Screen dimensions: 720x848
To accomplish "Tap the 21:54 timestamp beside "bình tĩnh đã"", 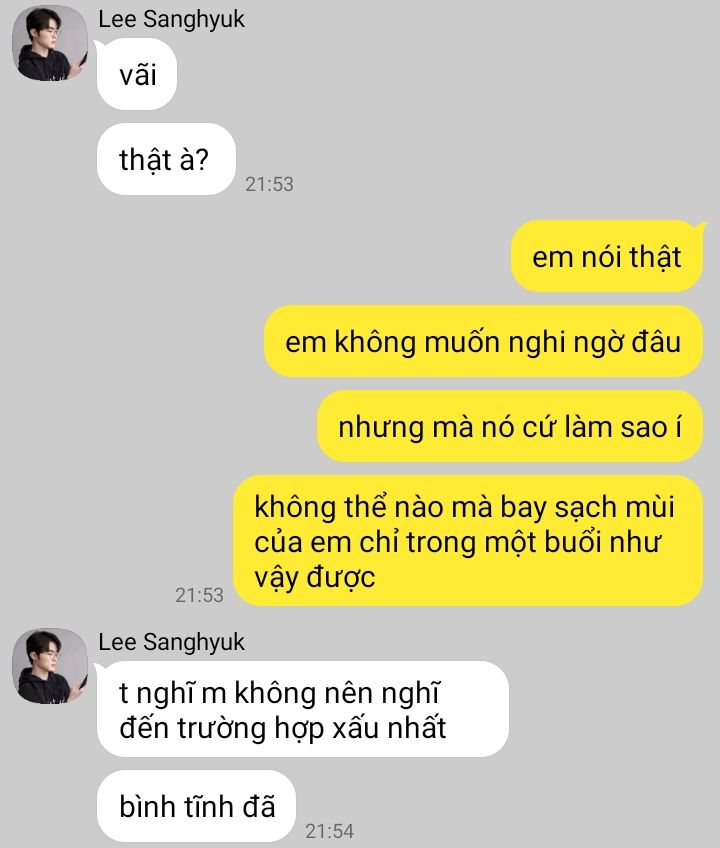I will (329, 831).
